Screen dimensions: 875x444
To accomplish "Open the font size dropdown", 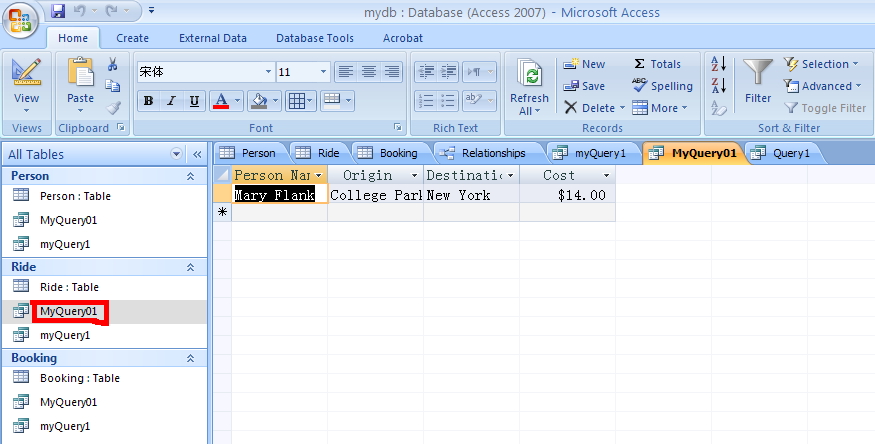I will point(323,72).
